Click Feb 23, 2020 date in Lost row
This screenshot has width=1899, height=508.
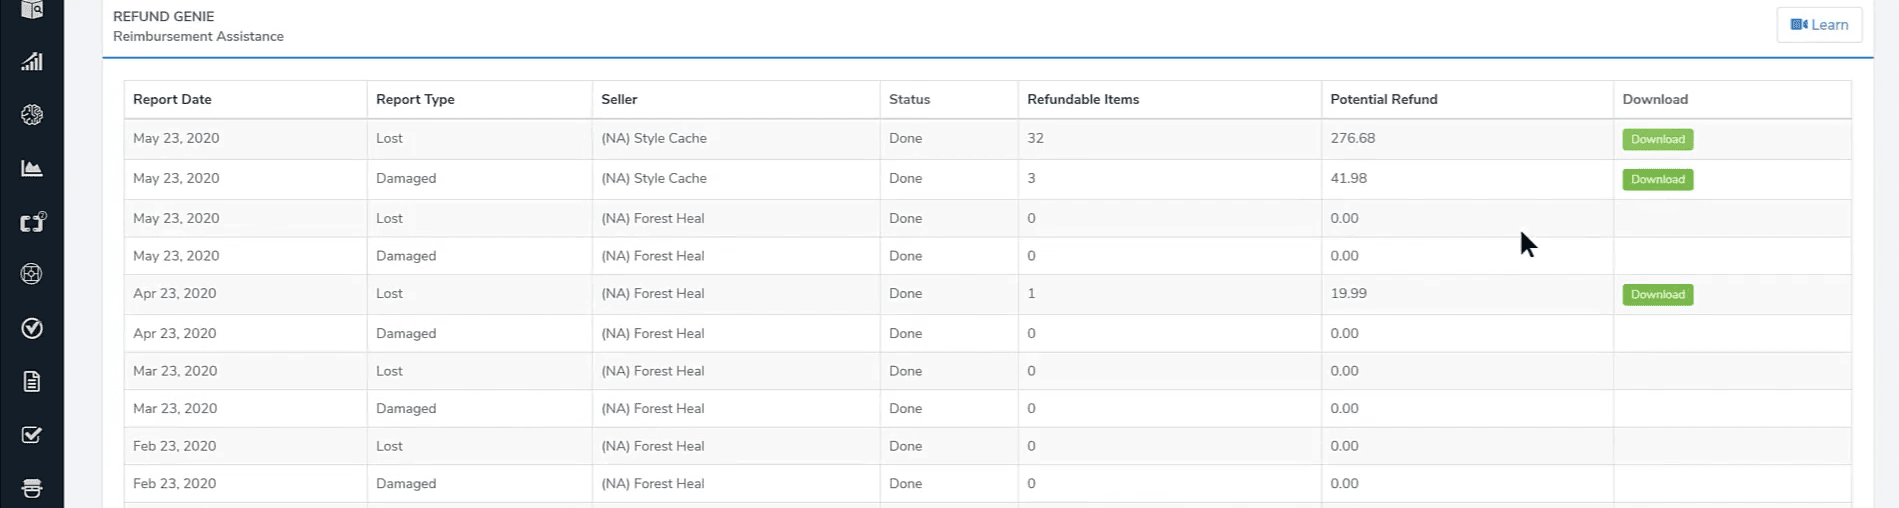(x=175, y=446)
